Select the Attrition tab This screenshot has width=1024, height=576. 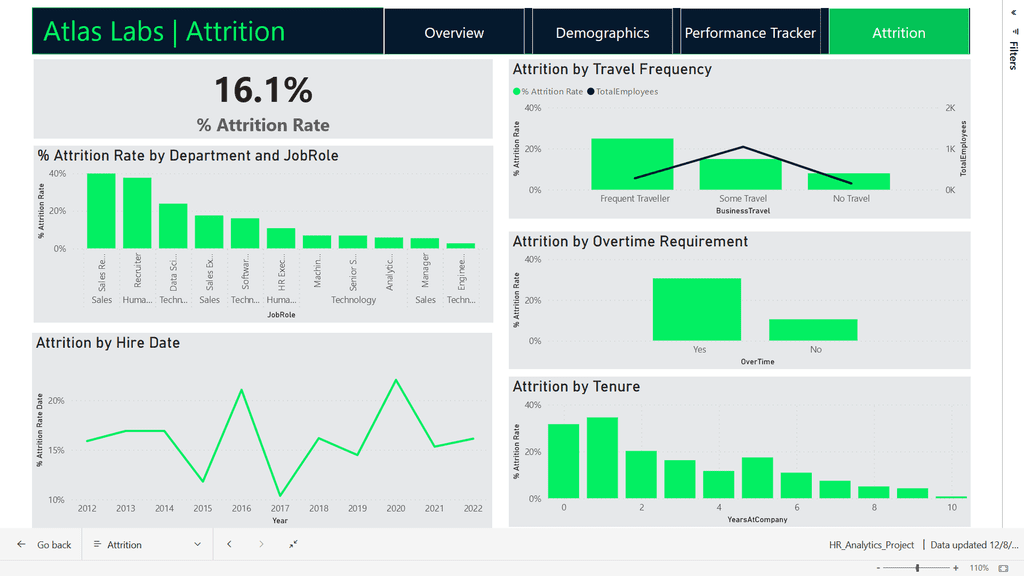[899, 33]
